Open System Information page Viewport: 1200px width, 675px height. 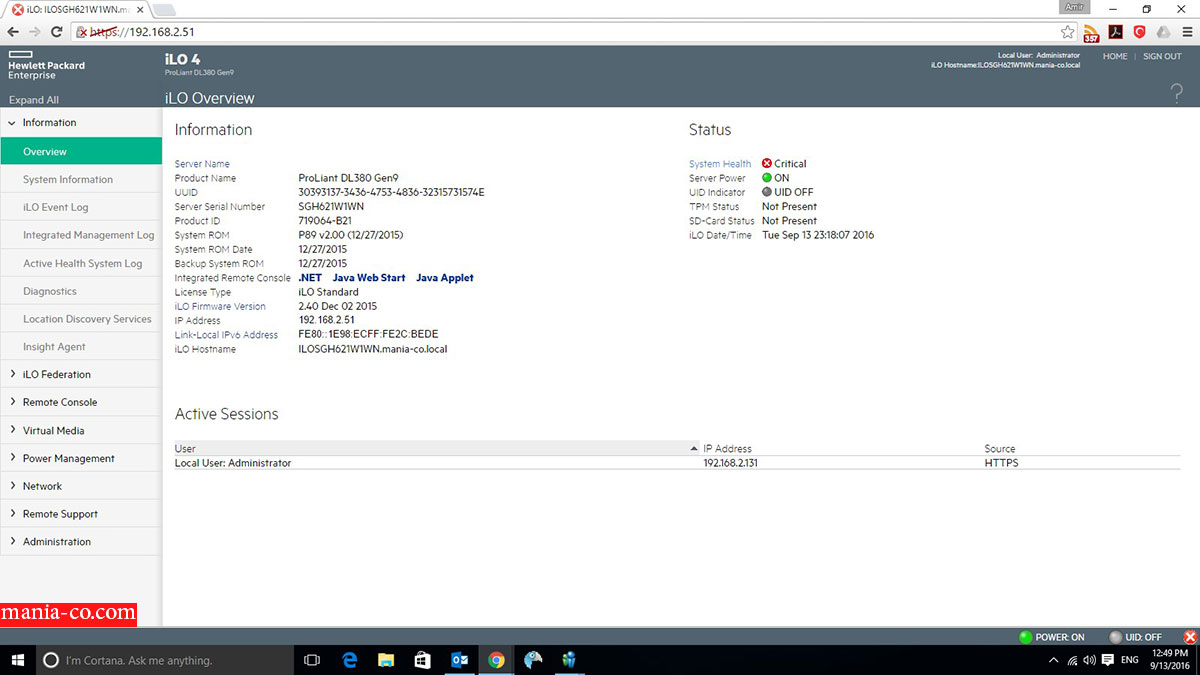[x=80, y=179]
